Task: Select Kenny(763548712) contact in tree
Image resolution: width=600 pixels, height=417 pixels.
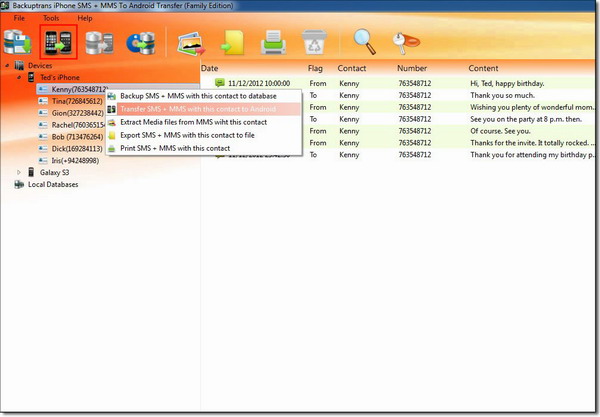Action: [x=79, y=89]
